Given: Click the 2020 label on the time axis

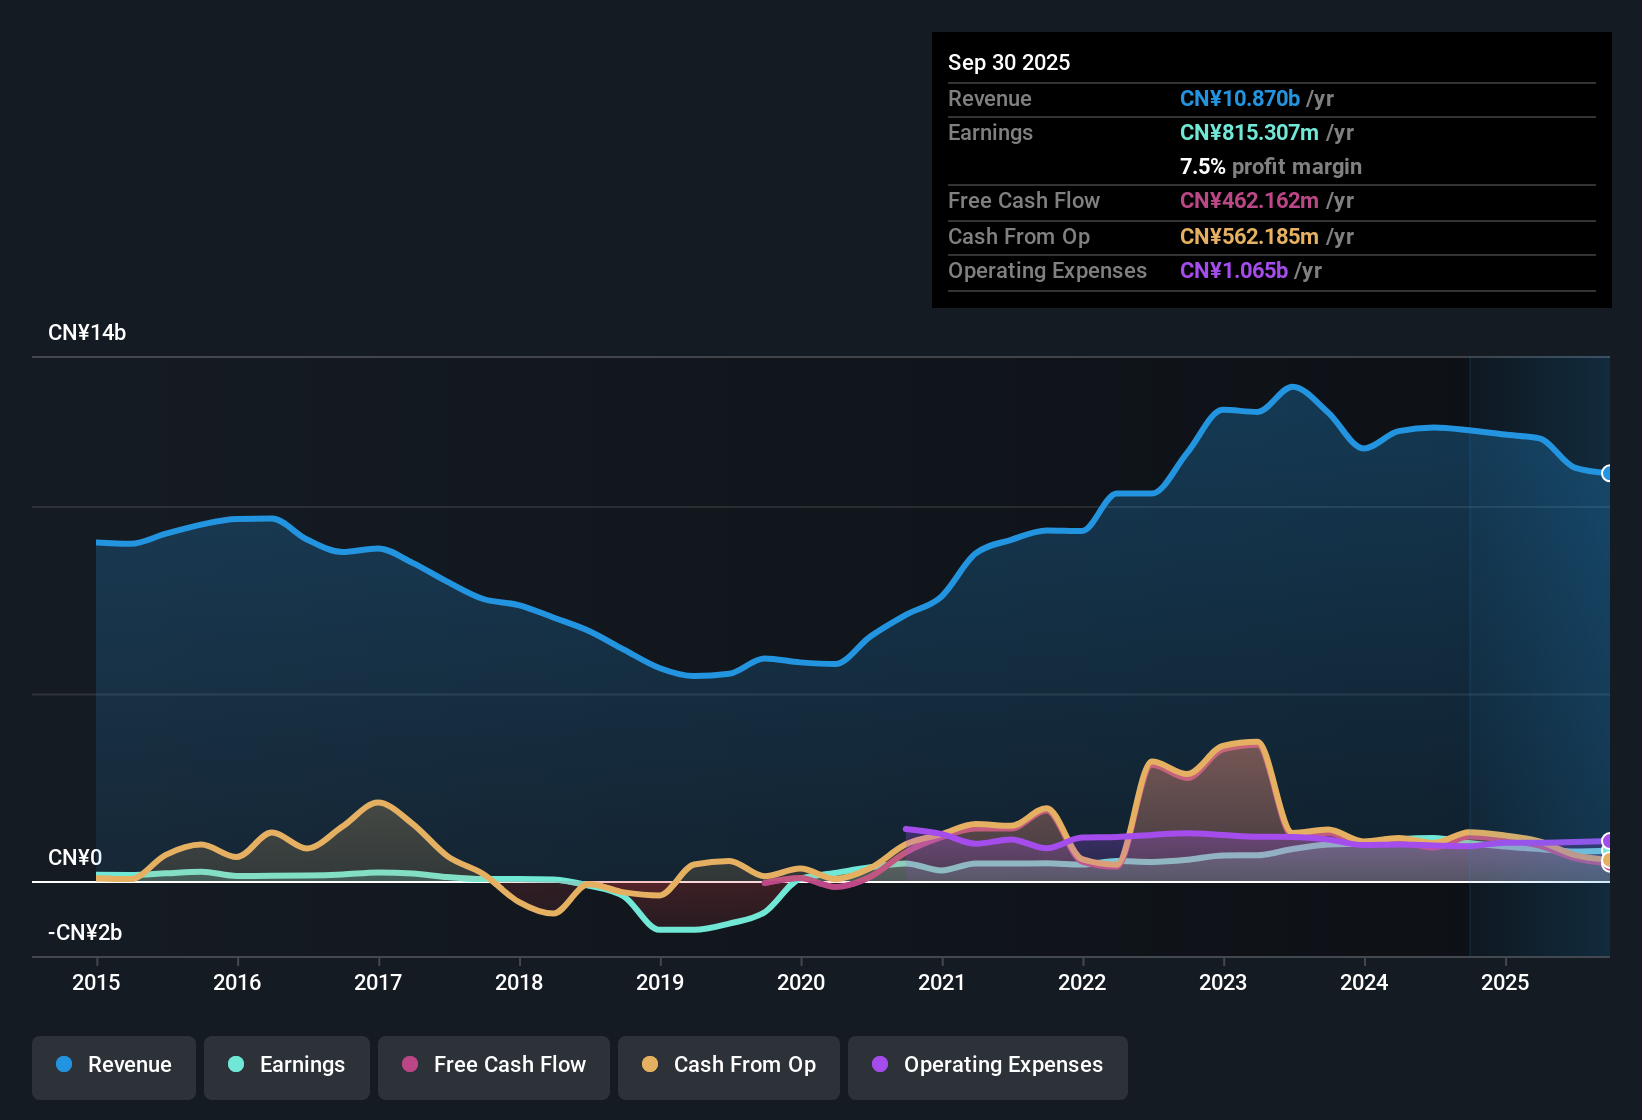Looking at the screenshot, I should (x=801, y=983).
